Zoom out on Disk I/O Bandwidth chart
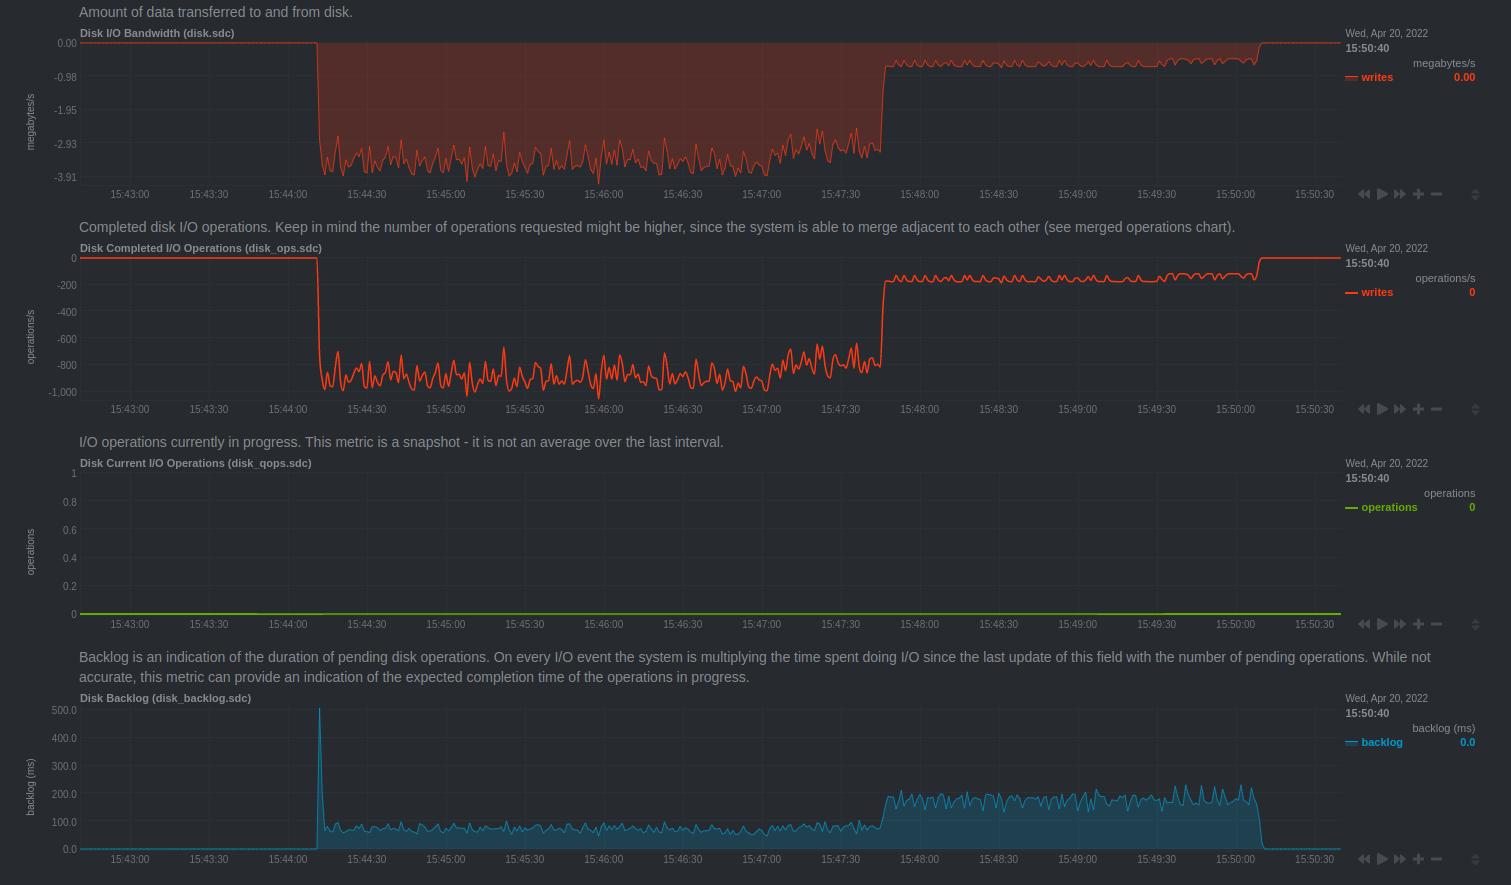Viewport: 1511px width, 885px height. coord(1436,194)
